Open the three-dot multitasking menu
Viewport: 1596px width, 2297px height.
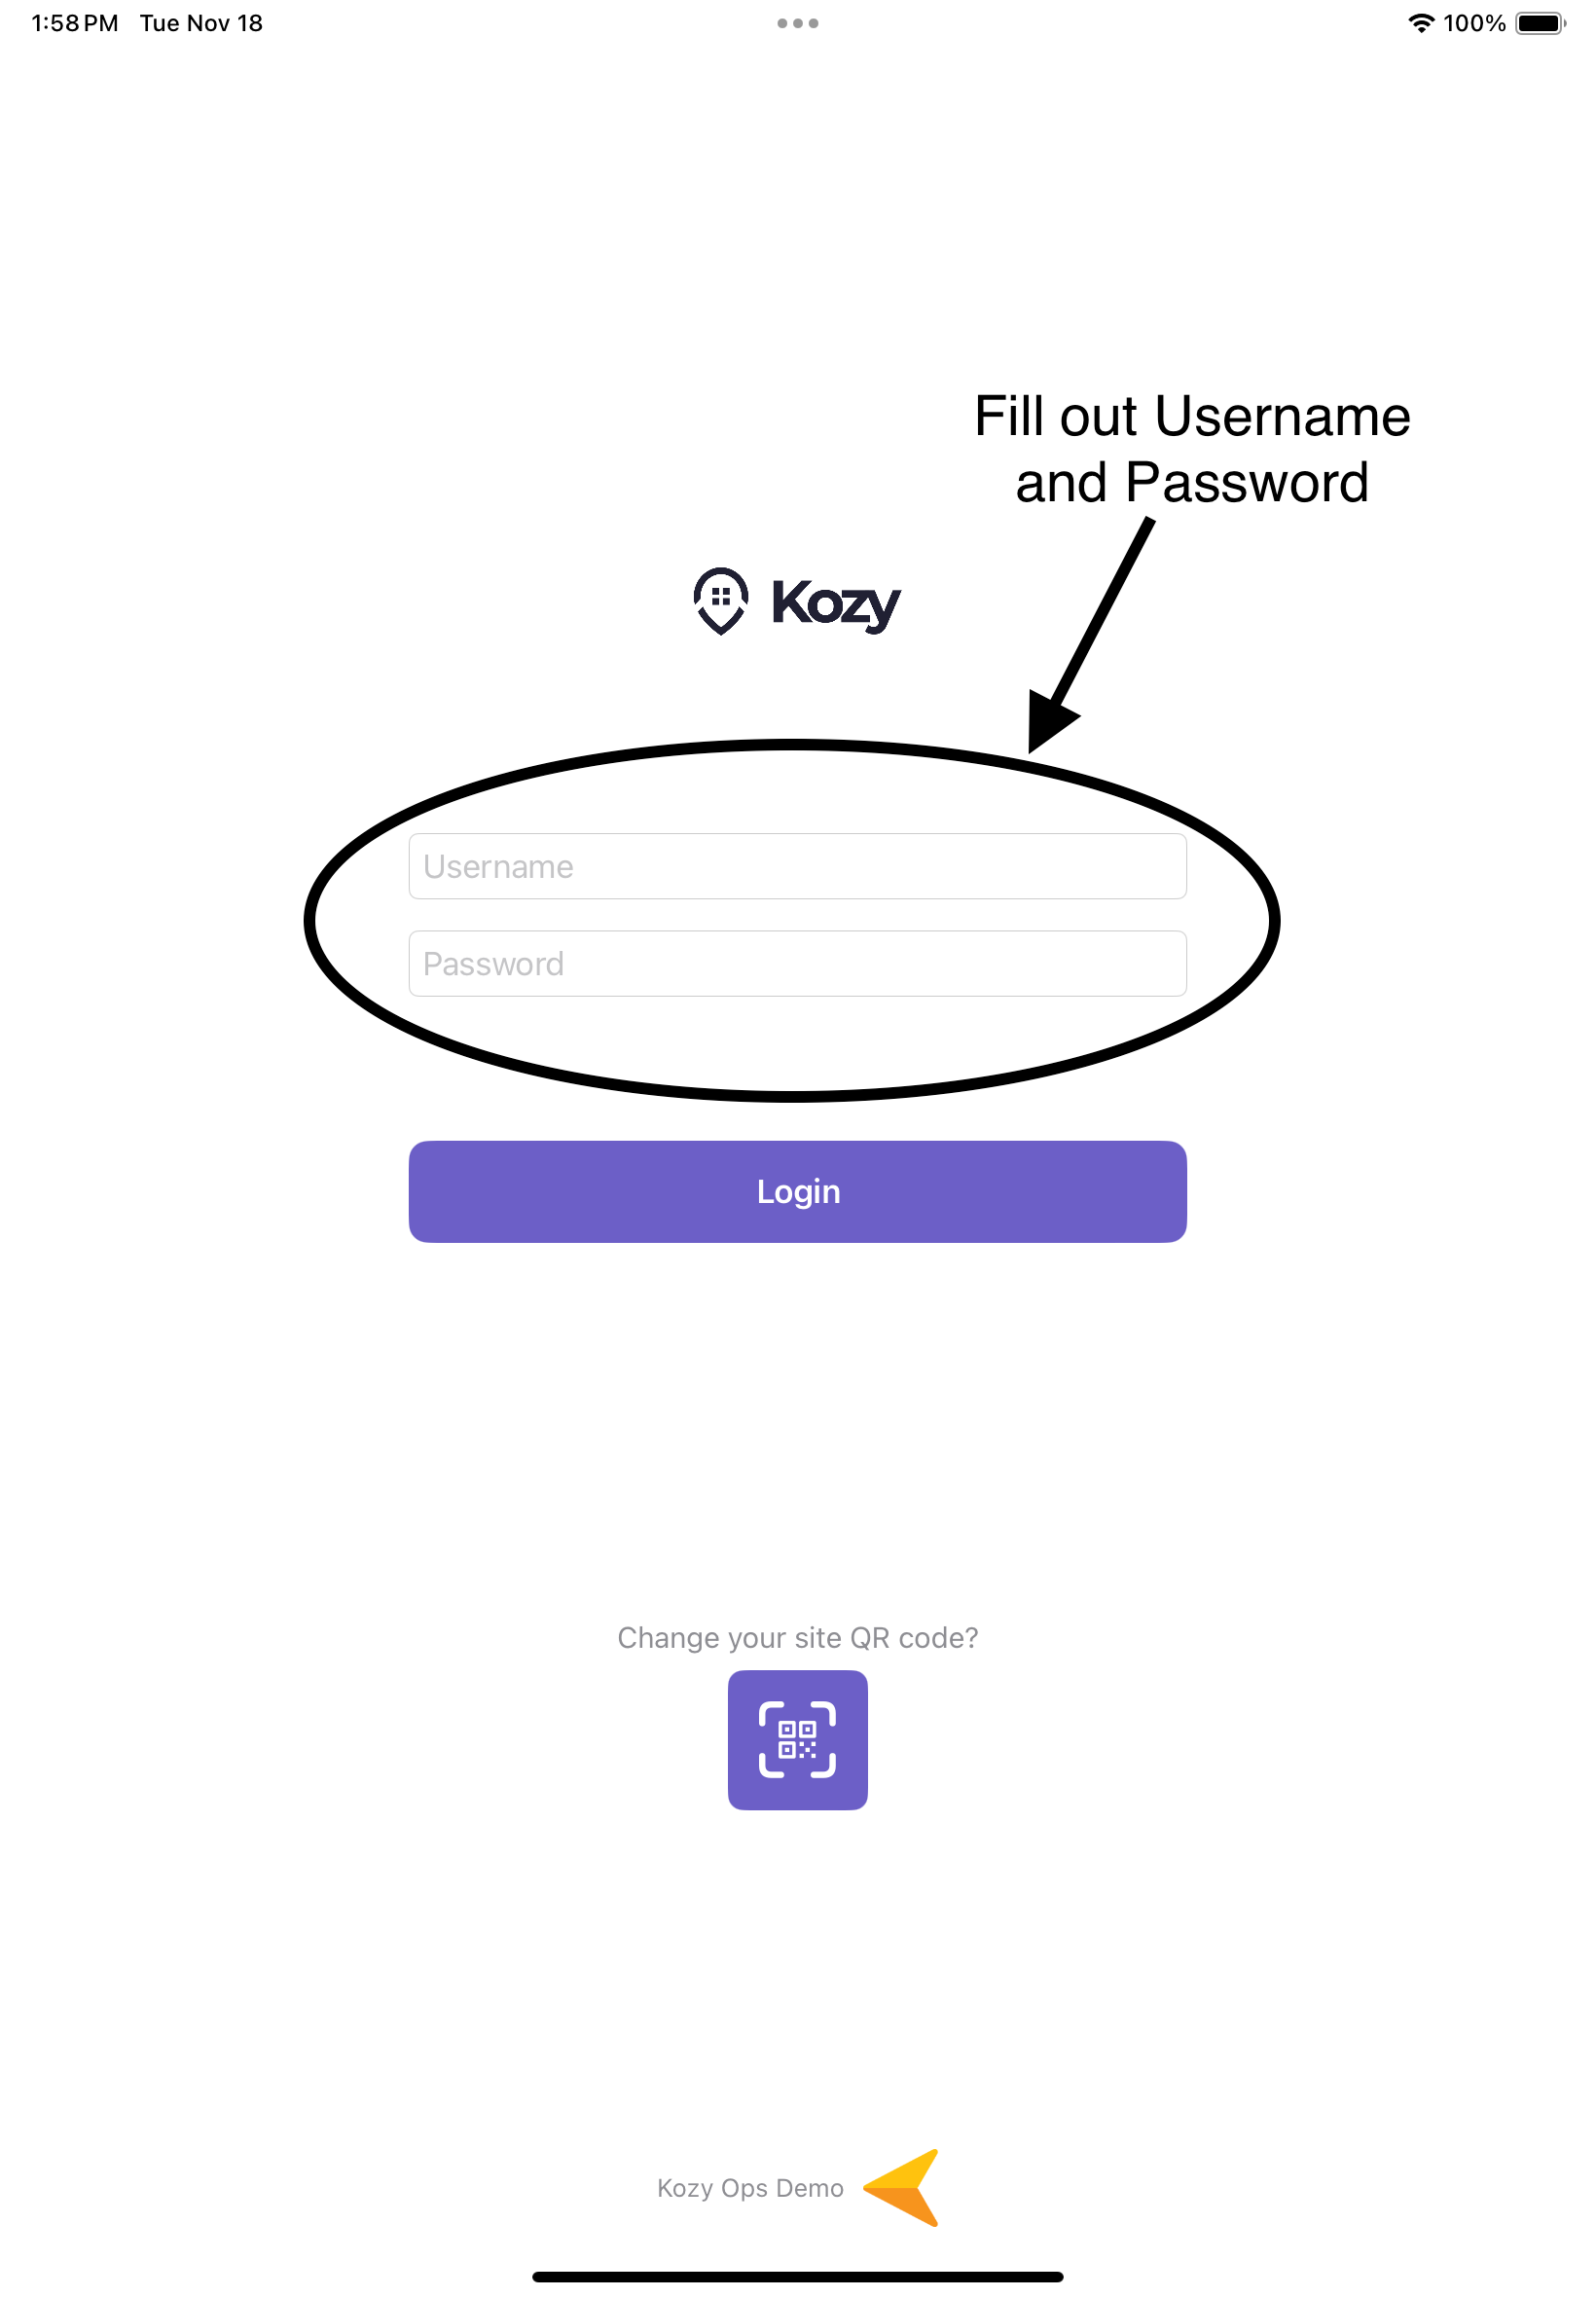pos(797,23)
